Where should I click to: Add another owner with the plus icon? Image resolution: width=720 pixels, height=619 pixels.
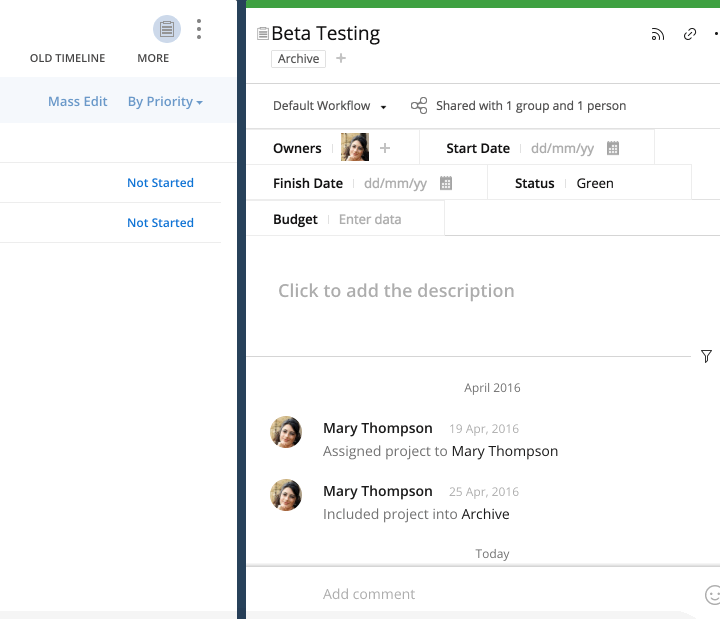coord(385,148)
